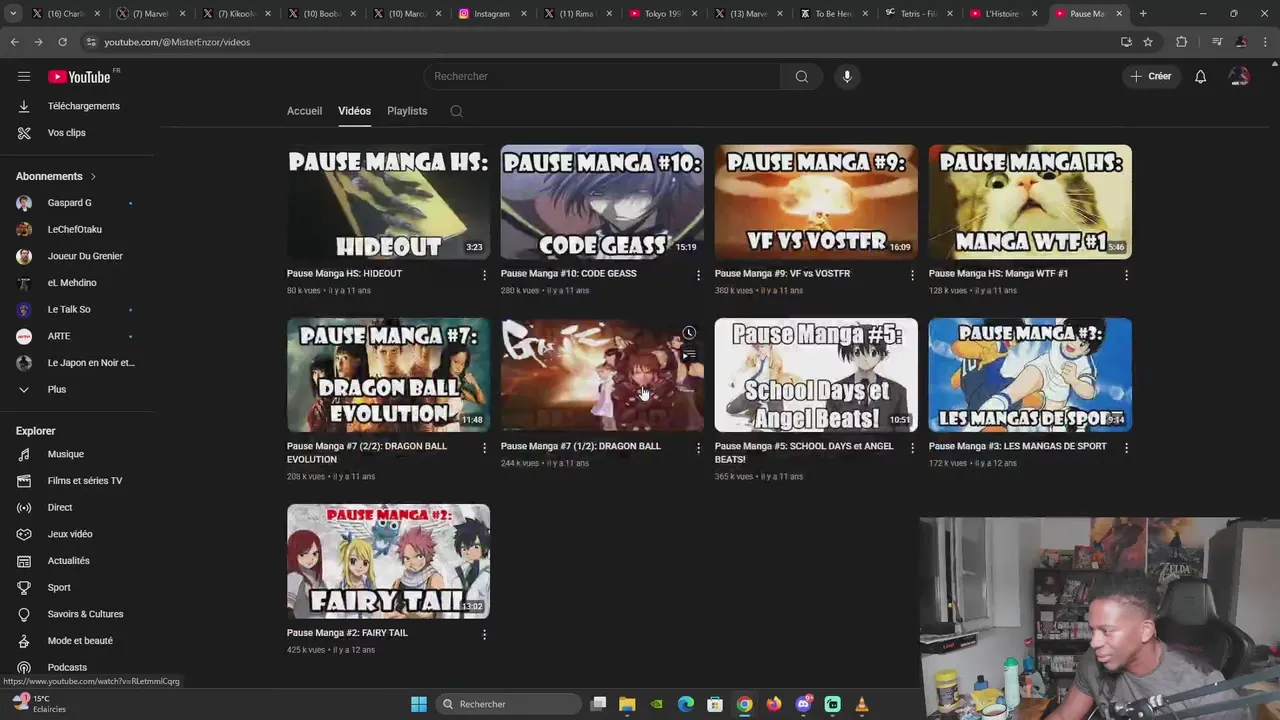The image size is (1280, 720).
Task: Bookmark this page with star icon
Action: pos(1148,42)
